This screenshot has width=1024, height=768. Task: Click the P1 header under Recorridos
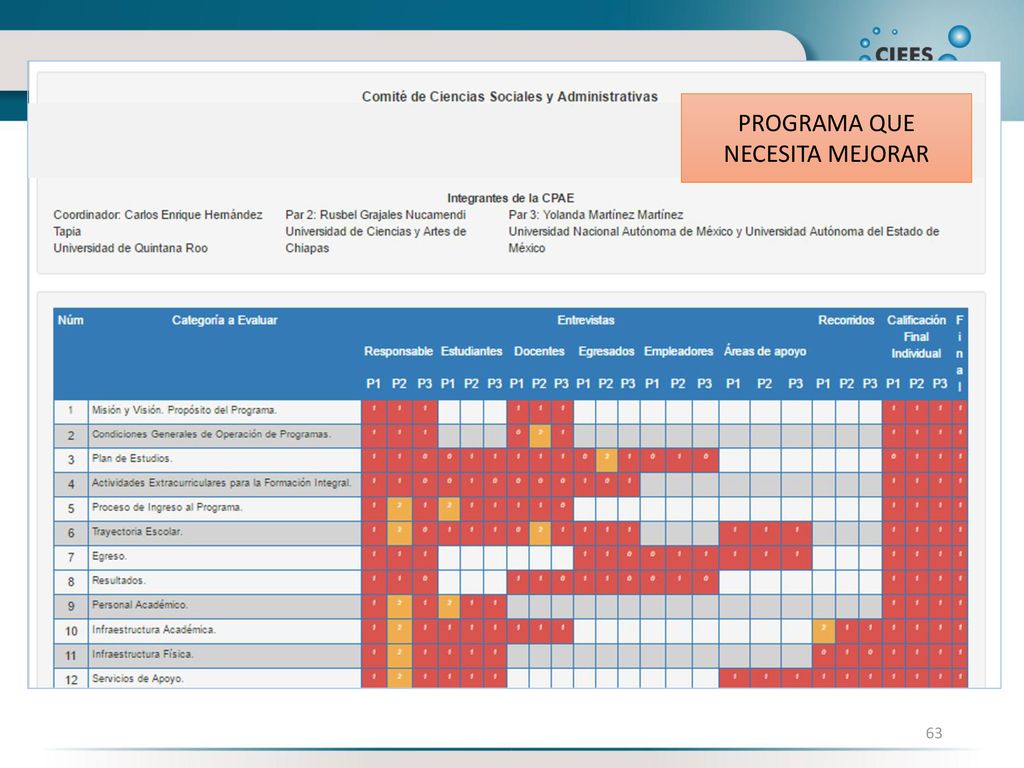tap(823, 384)
